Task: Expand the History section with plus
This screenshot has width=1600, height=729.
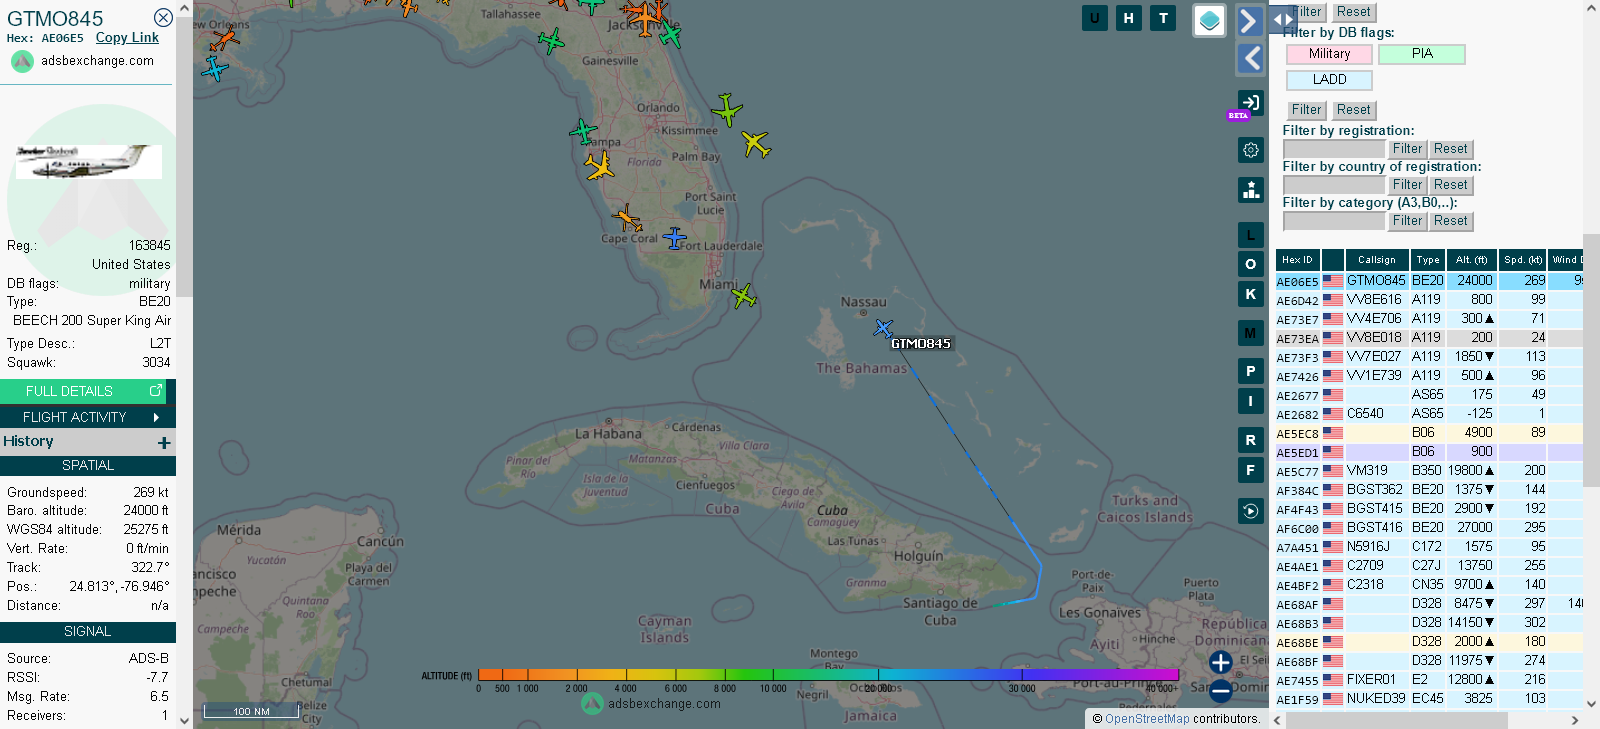Action: tap(164, 442)
